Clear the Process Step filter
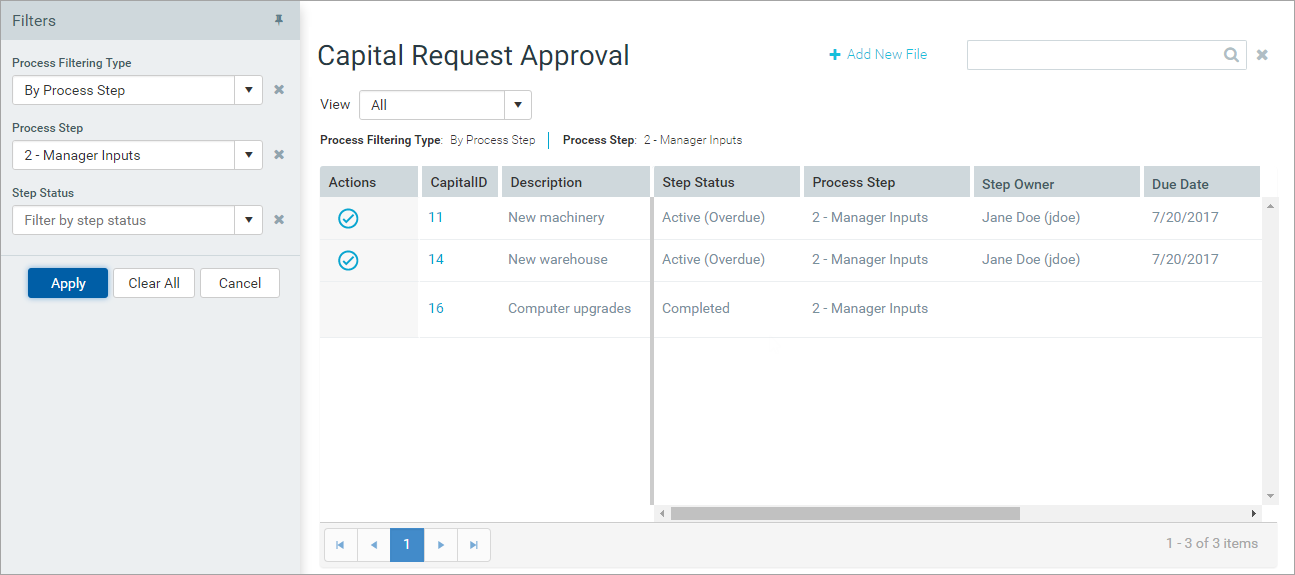 point(279,155)
